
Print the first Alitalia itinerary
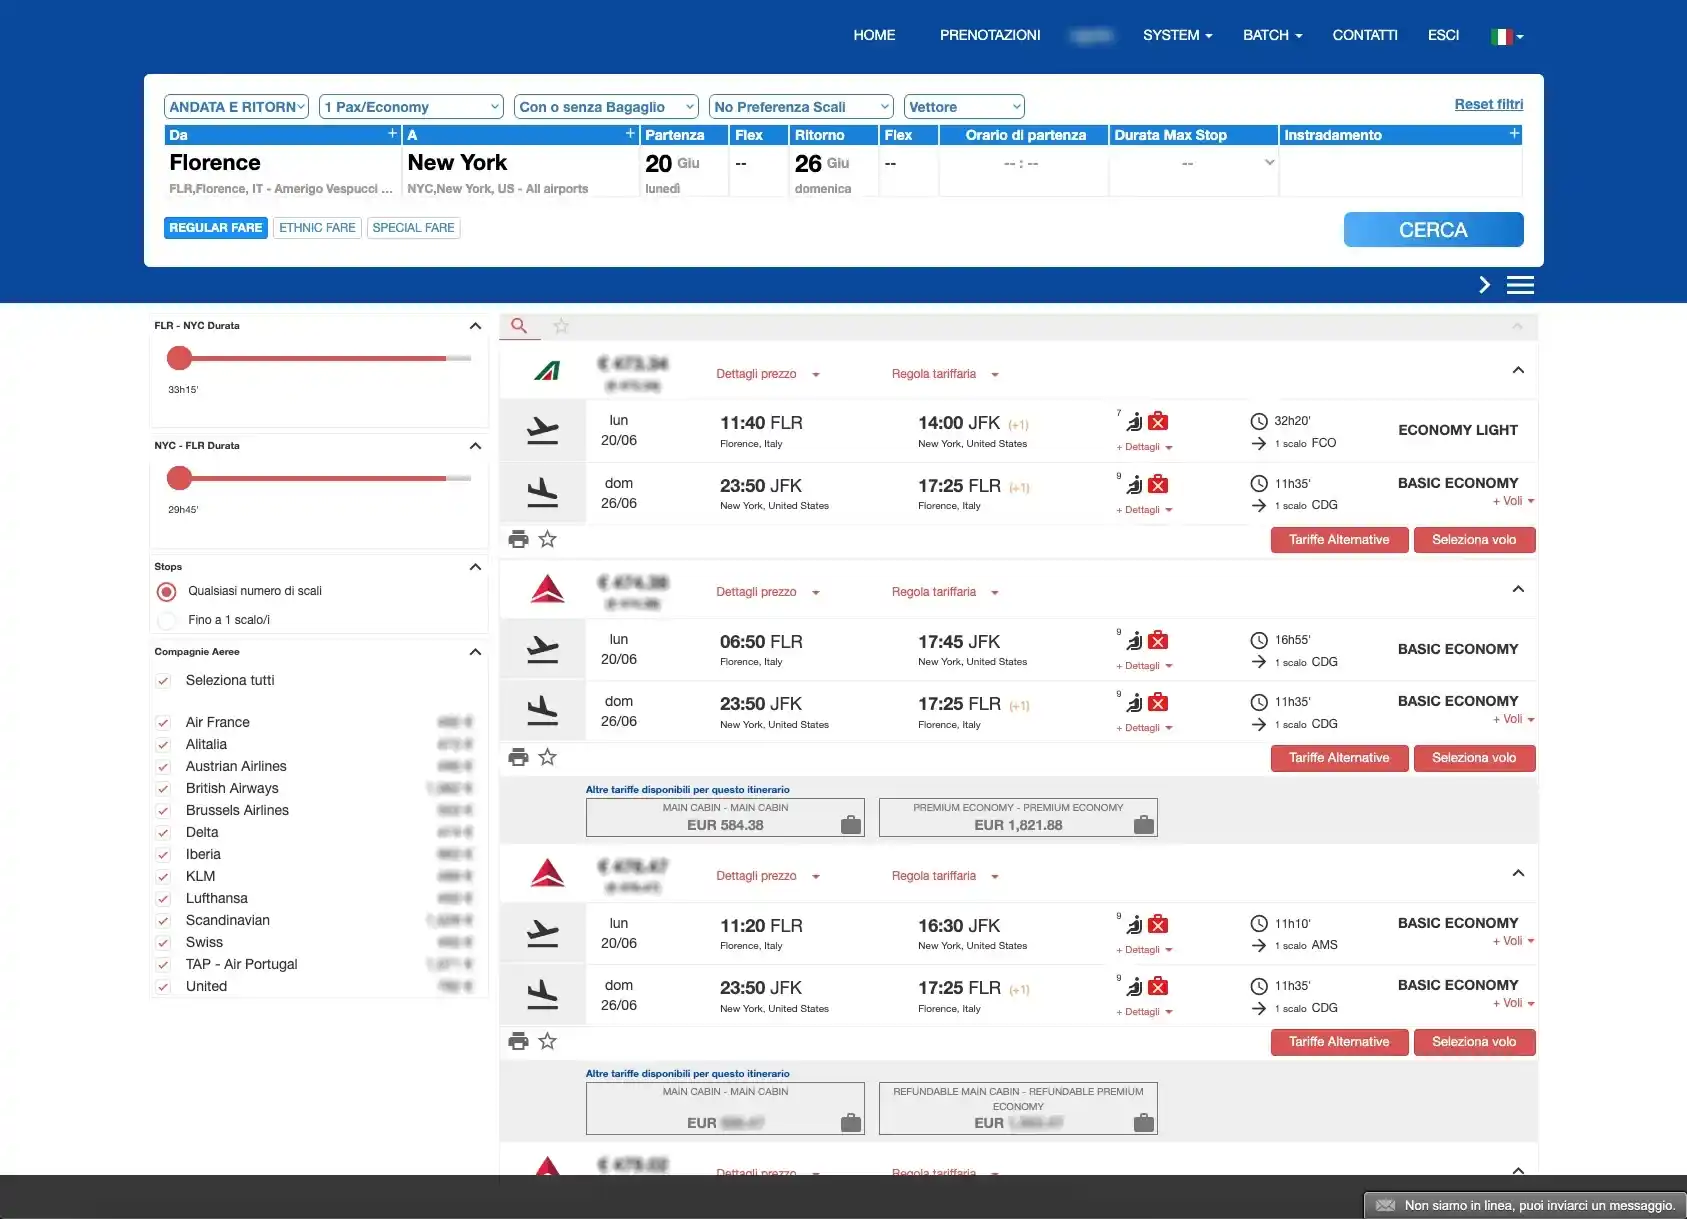518,540
